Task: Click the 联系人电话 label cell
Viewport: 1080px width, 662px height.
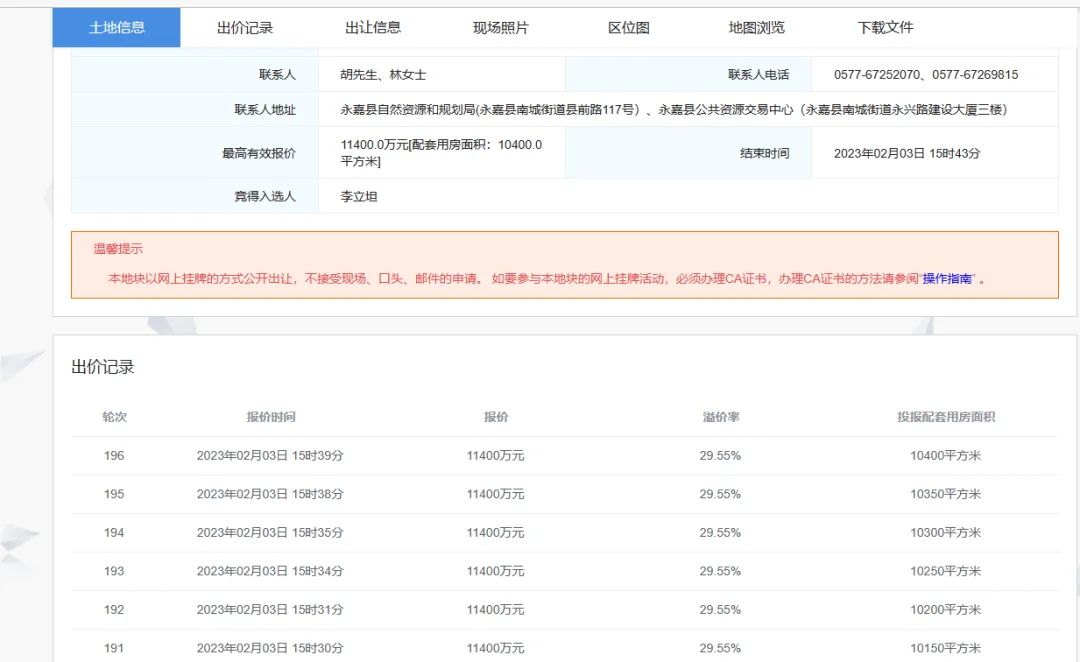Action: 688,74
